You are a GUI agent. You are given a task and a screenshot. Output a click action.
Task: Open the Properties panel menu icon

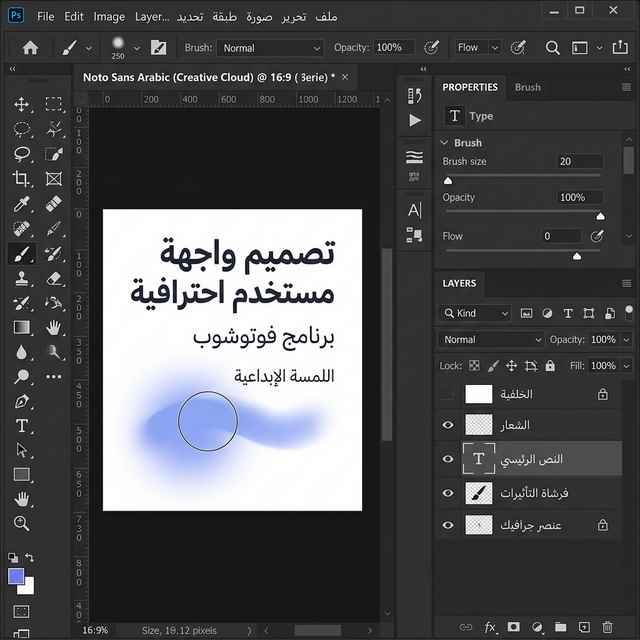[627, 87]
